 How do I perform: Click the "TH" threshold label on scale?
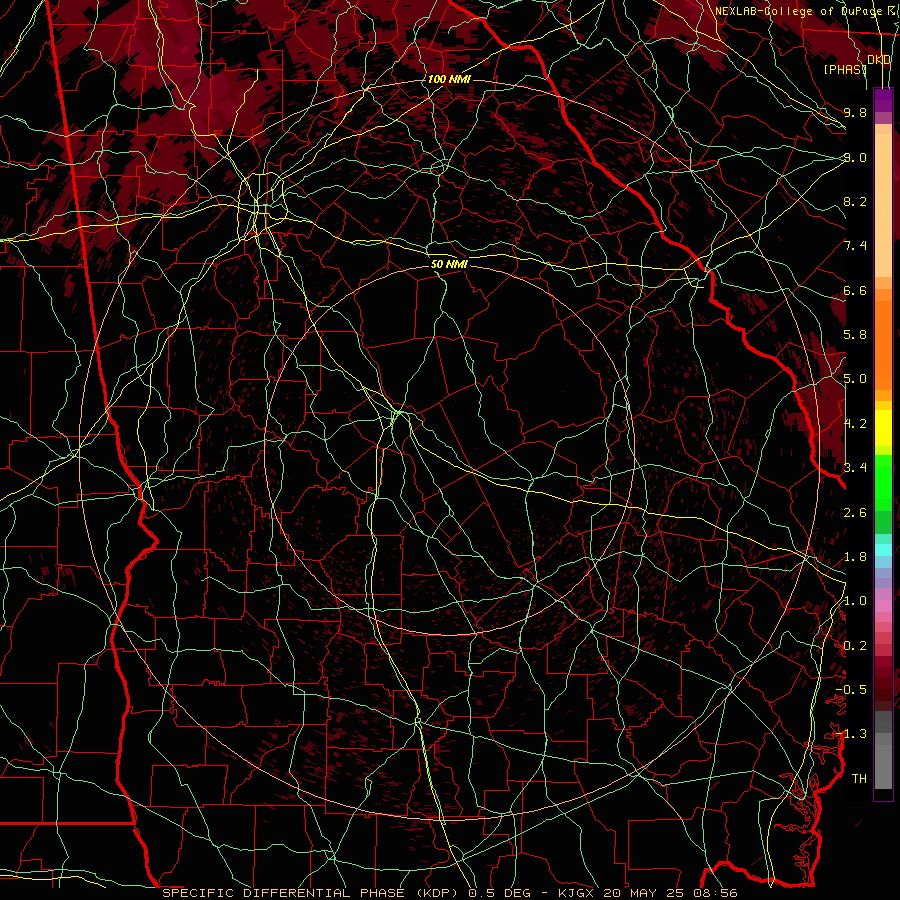tap(859, 779)
